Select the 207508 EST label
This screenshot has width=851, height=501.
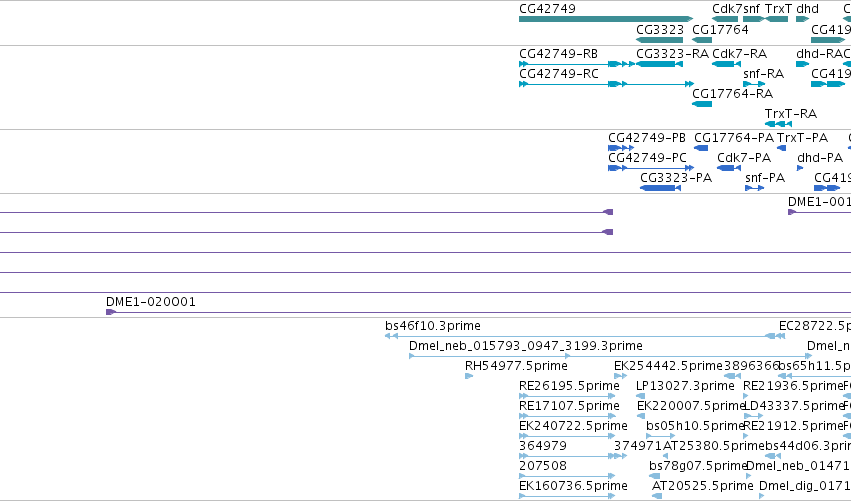[543, 466]
